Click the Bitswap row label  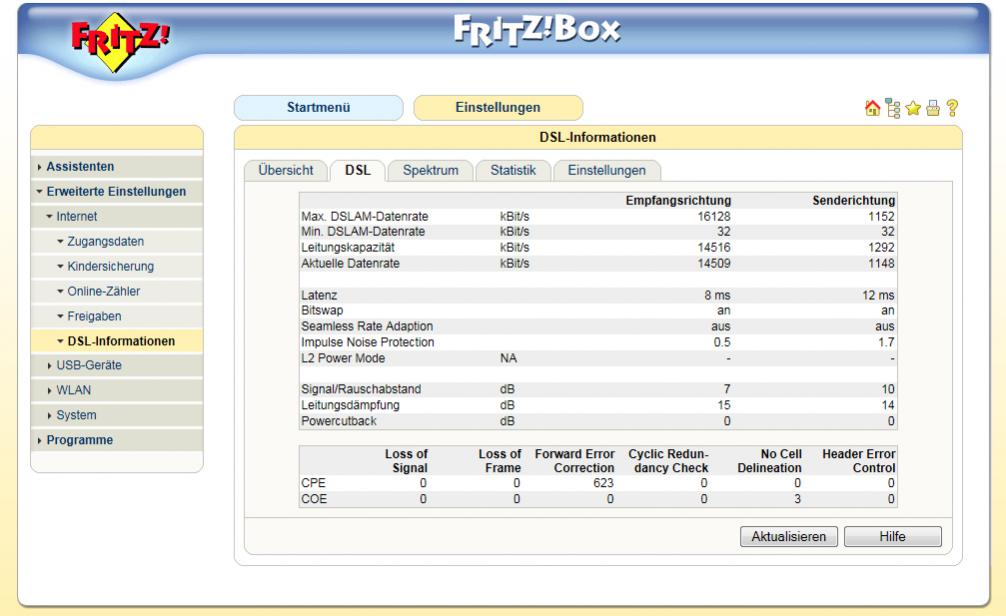point(322,311)
